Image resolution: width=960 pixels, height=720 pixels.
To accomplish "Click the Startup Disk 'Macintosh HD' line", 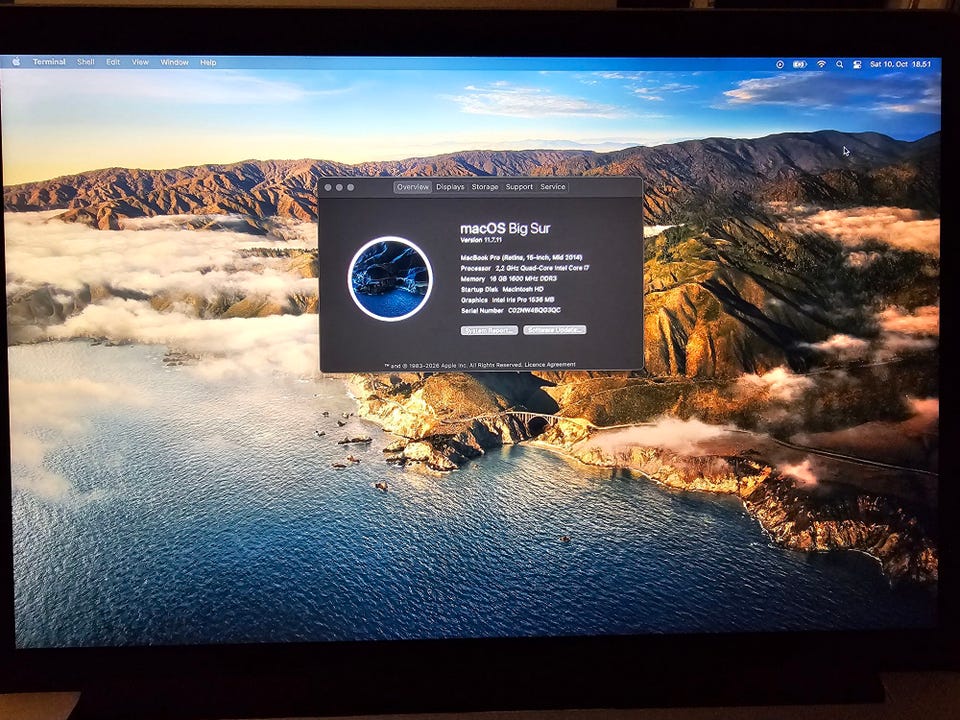I will click(502, 289).
